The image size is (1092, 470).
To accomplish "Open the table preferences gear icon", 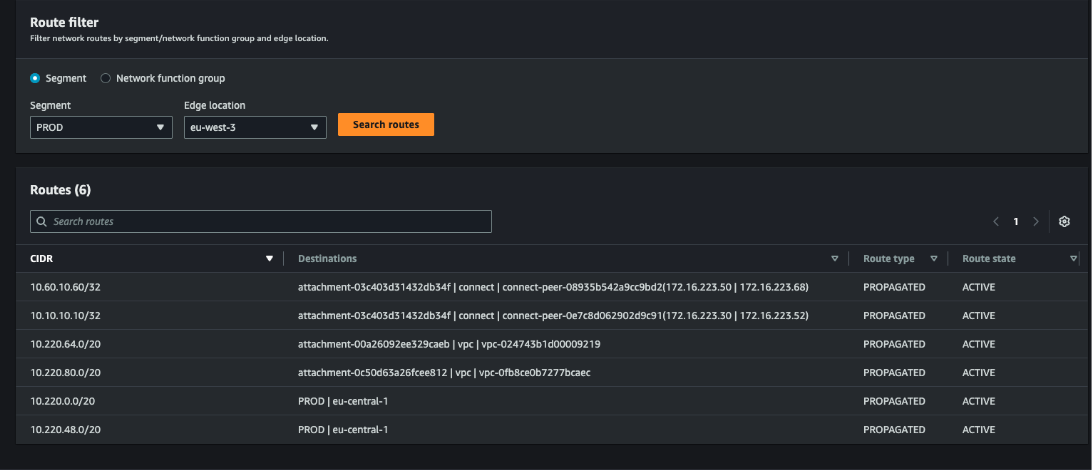I will pyautogui.click(x=1064, y=221).
